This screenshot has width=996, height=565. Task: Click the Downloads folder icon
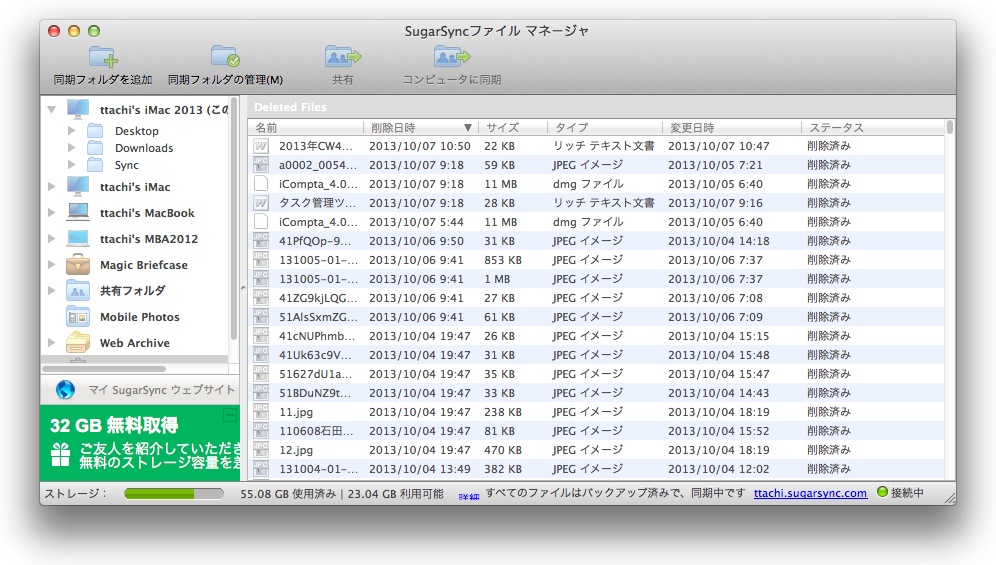(95, 148)
